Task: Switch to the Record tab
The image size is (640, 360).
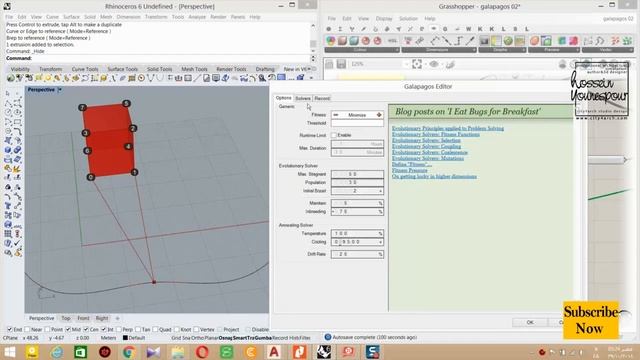Action: pyautogui.click(x=322, y=98)
